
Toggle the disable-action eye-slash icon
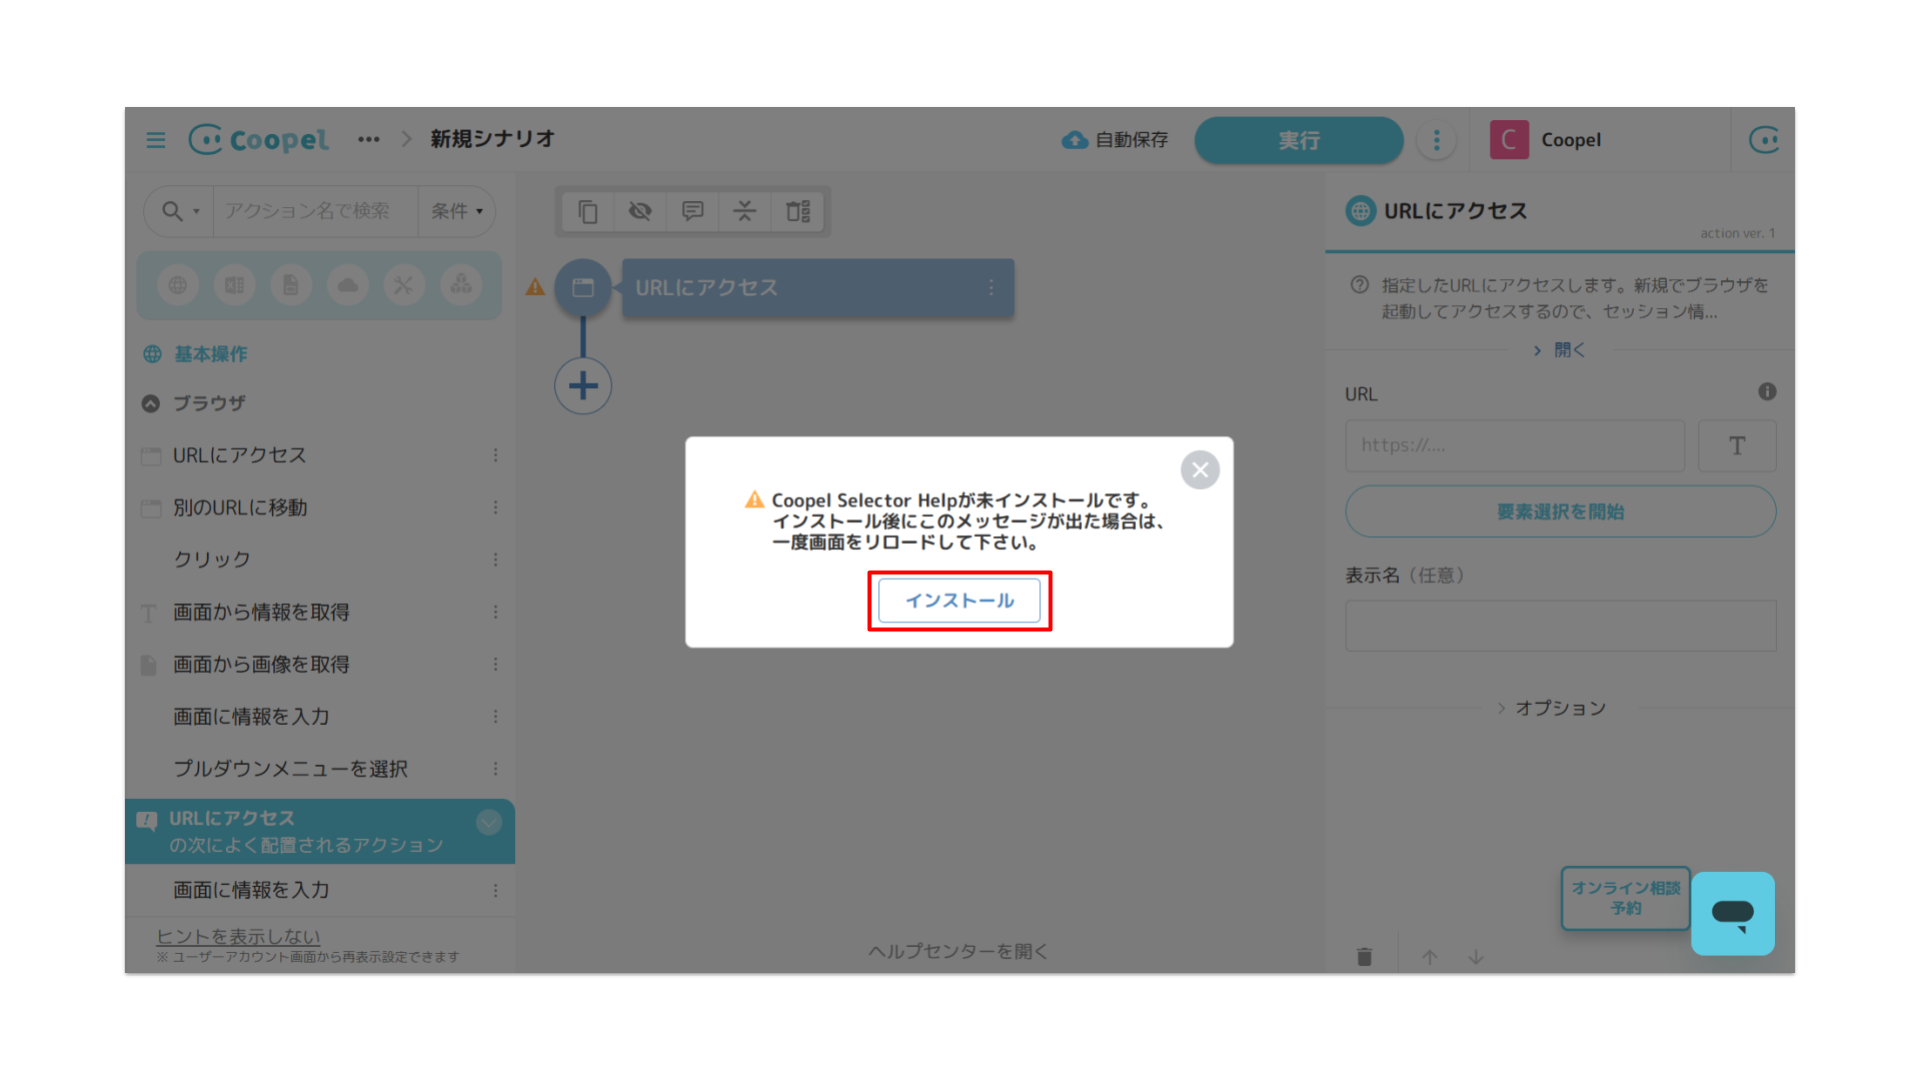click(x=640, y=211)
